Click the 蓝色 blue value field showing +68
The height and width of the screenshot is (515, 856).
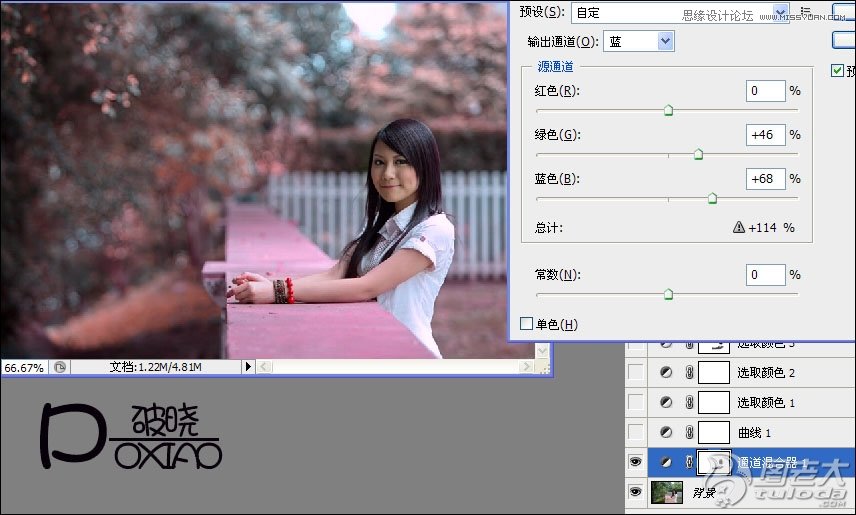click(x=765, y=179)
